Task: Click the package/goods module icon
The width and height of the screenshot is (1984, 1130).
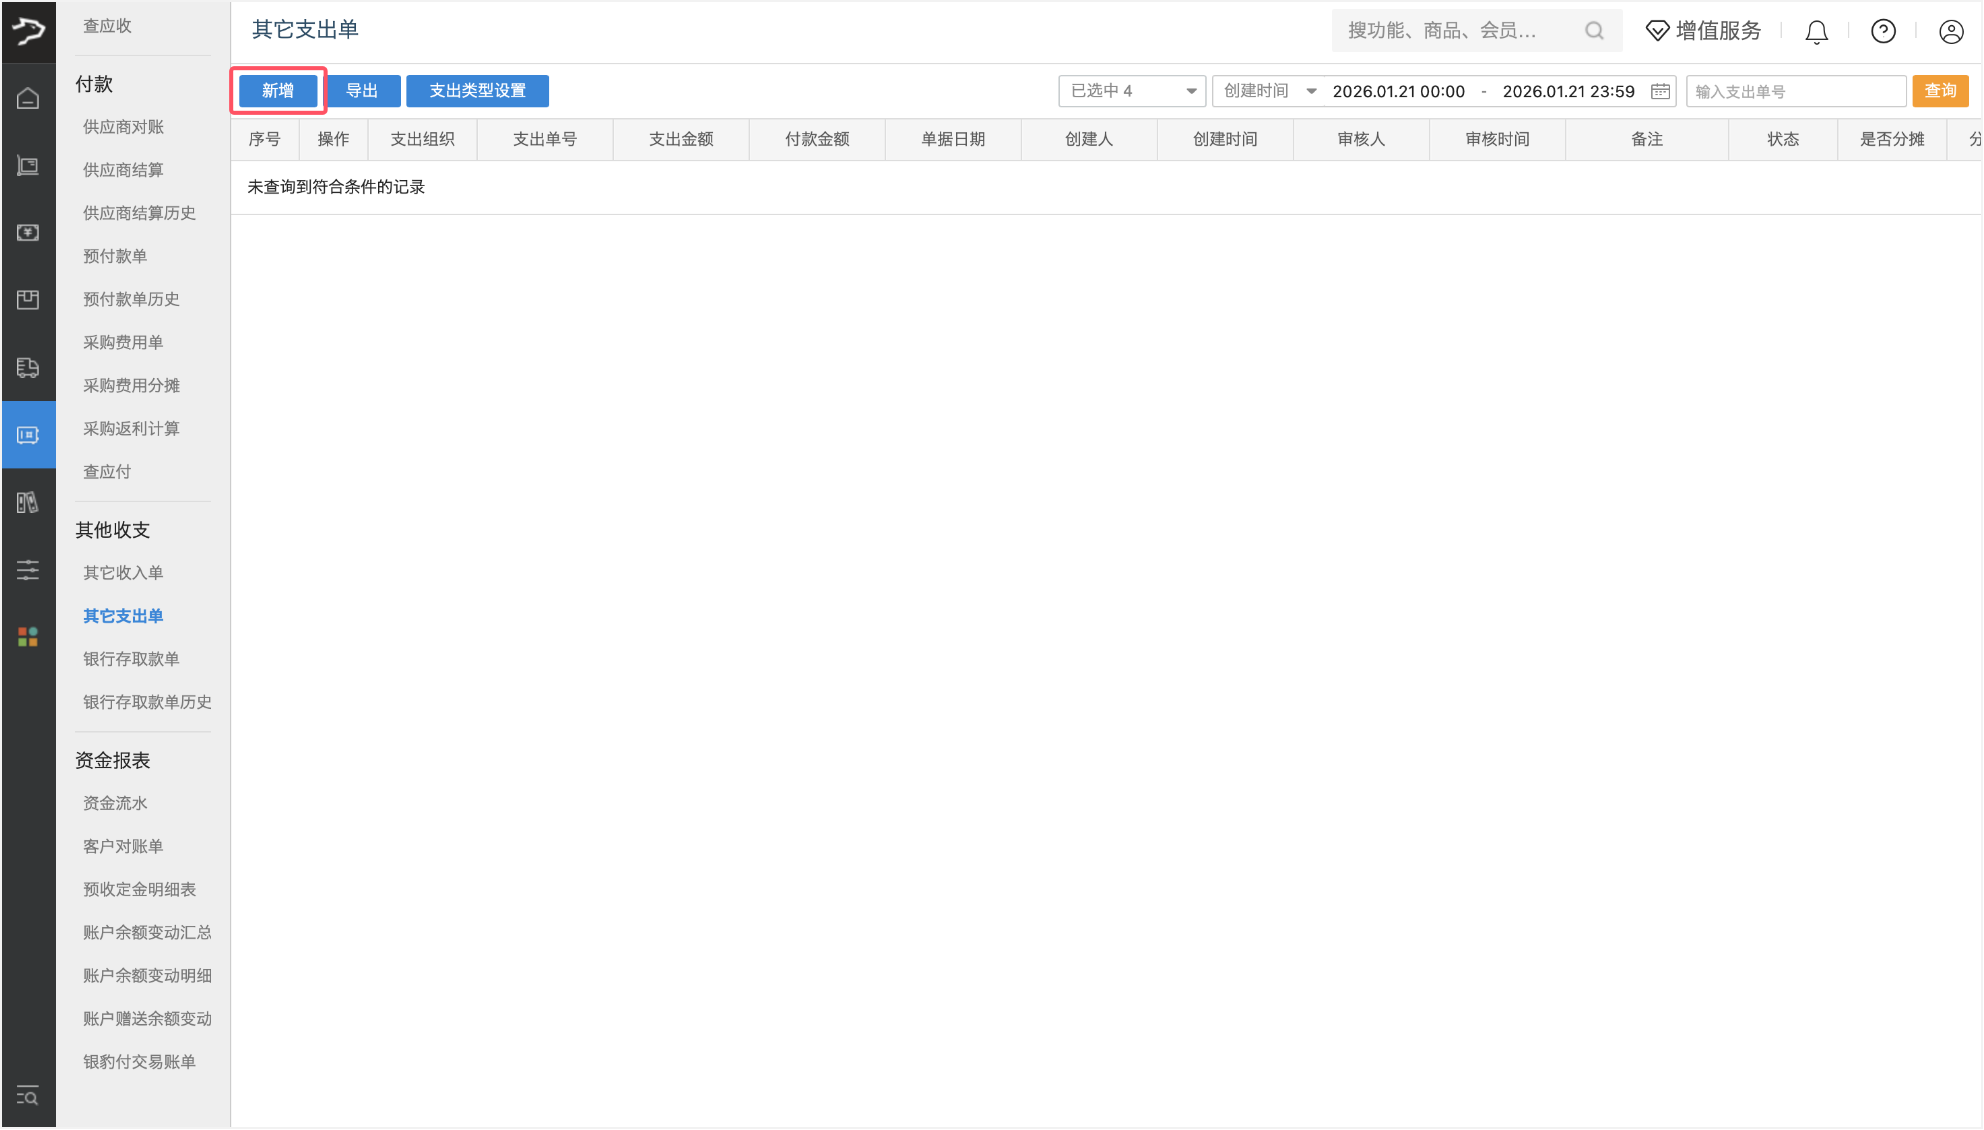Action: (28, 299)
